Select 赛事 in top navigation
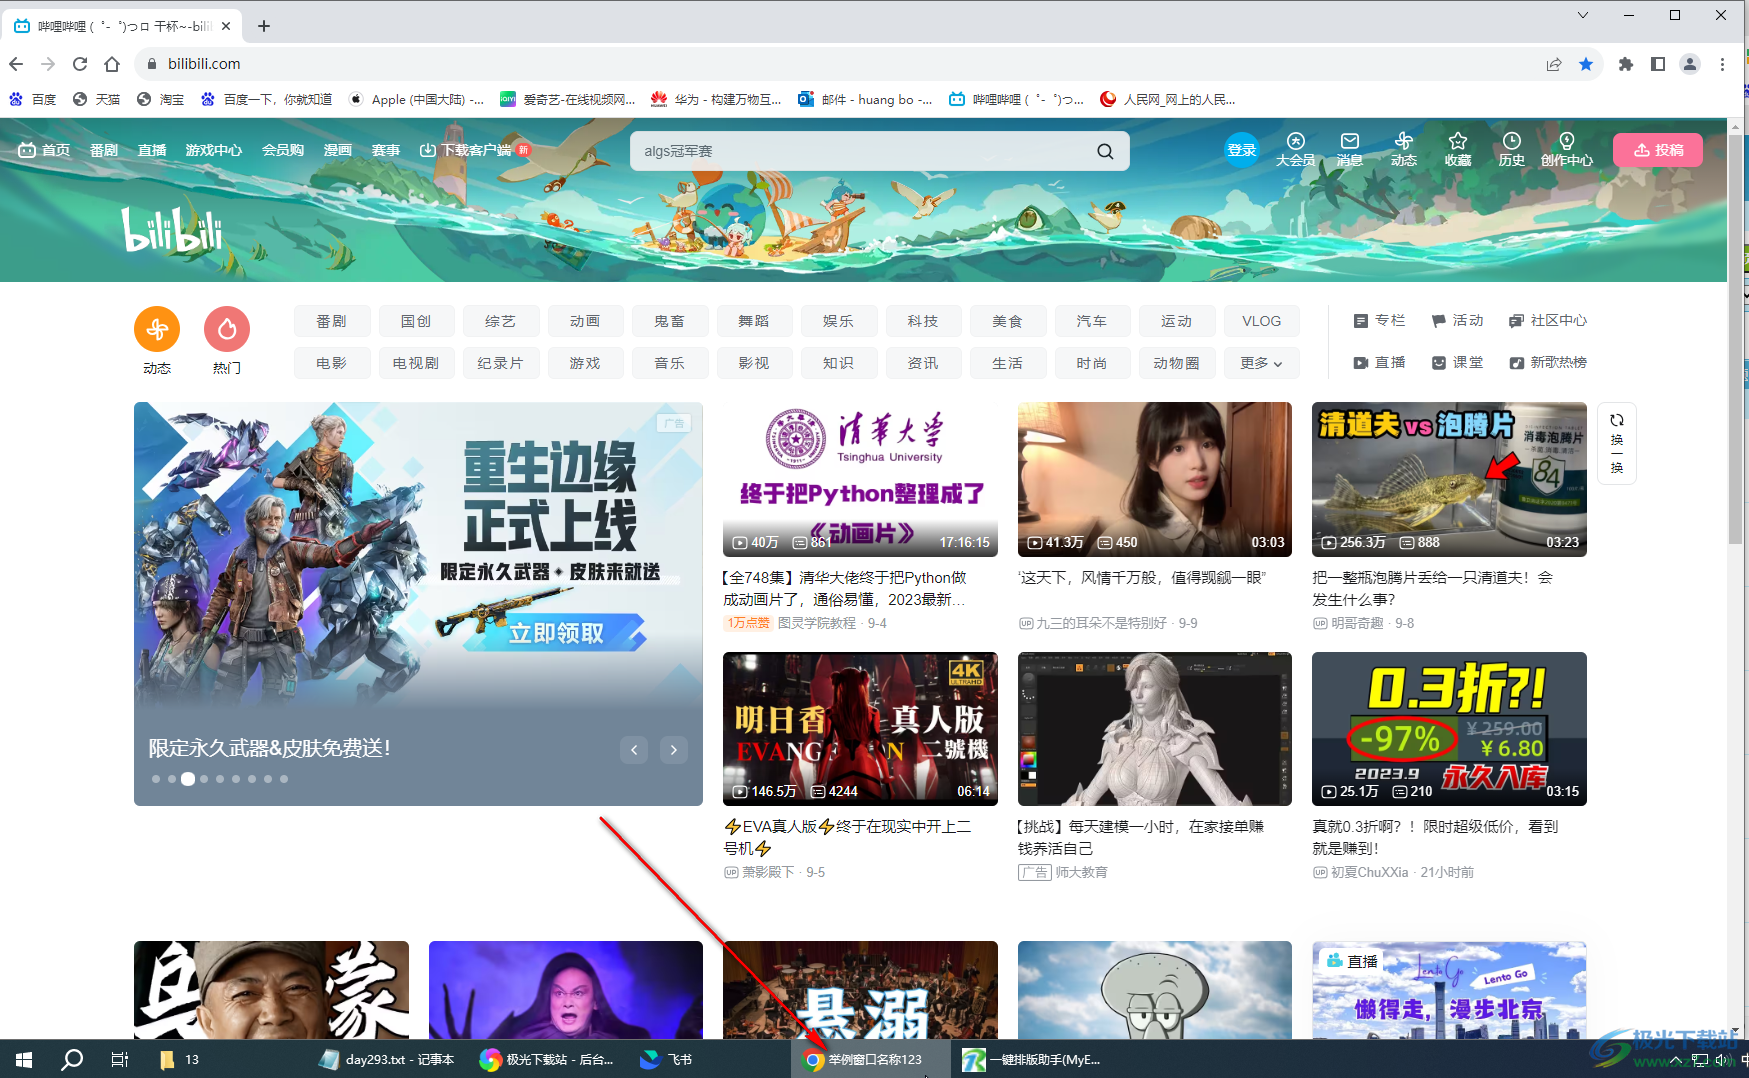Viewport: 1749px width, 1078px height. click(386, 150)
